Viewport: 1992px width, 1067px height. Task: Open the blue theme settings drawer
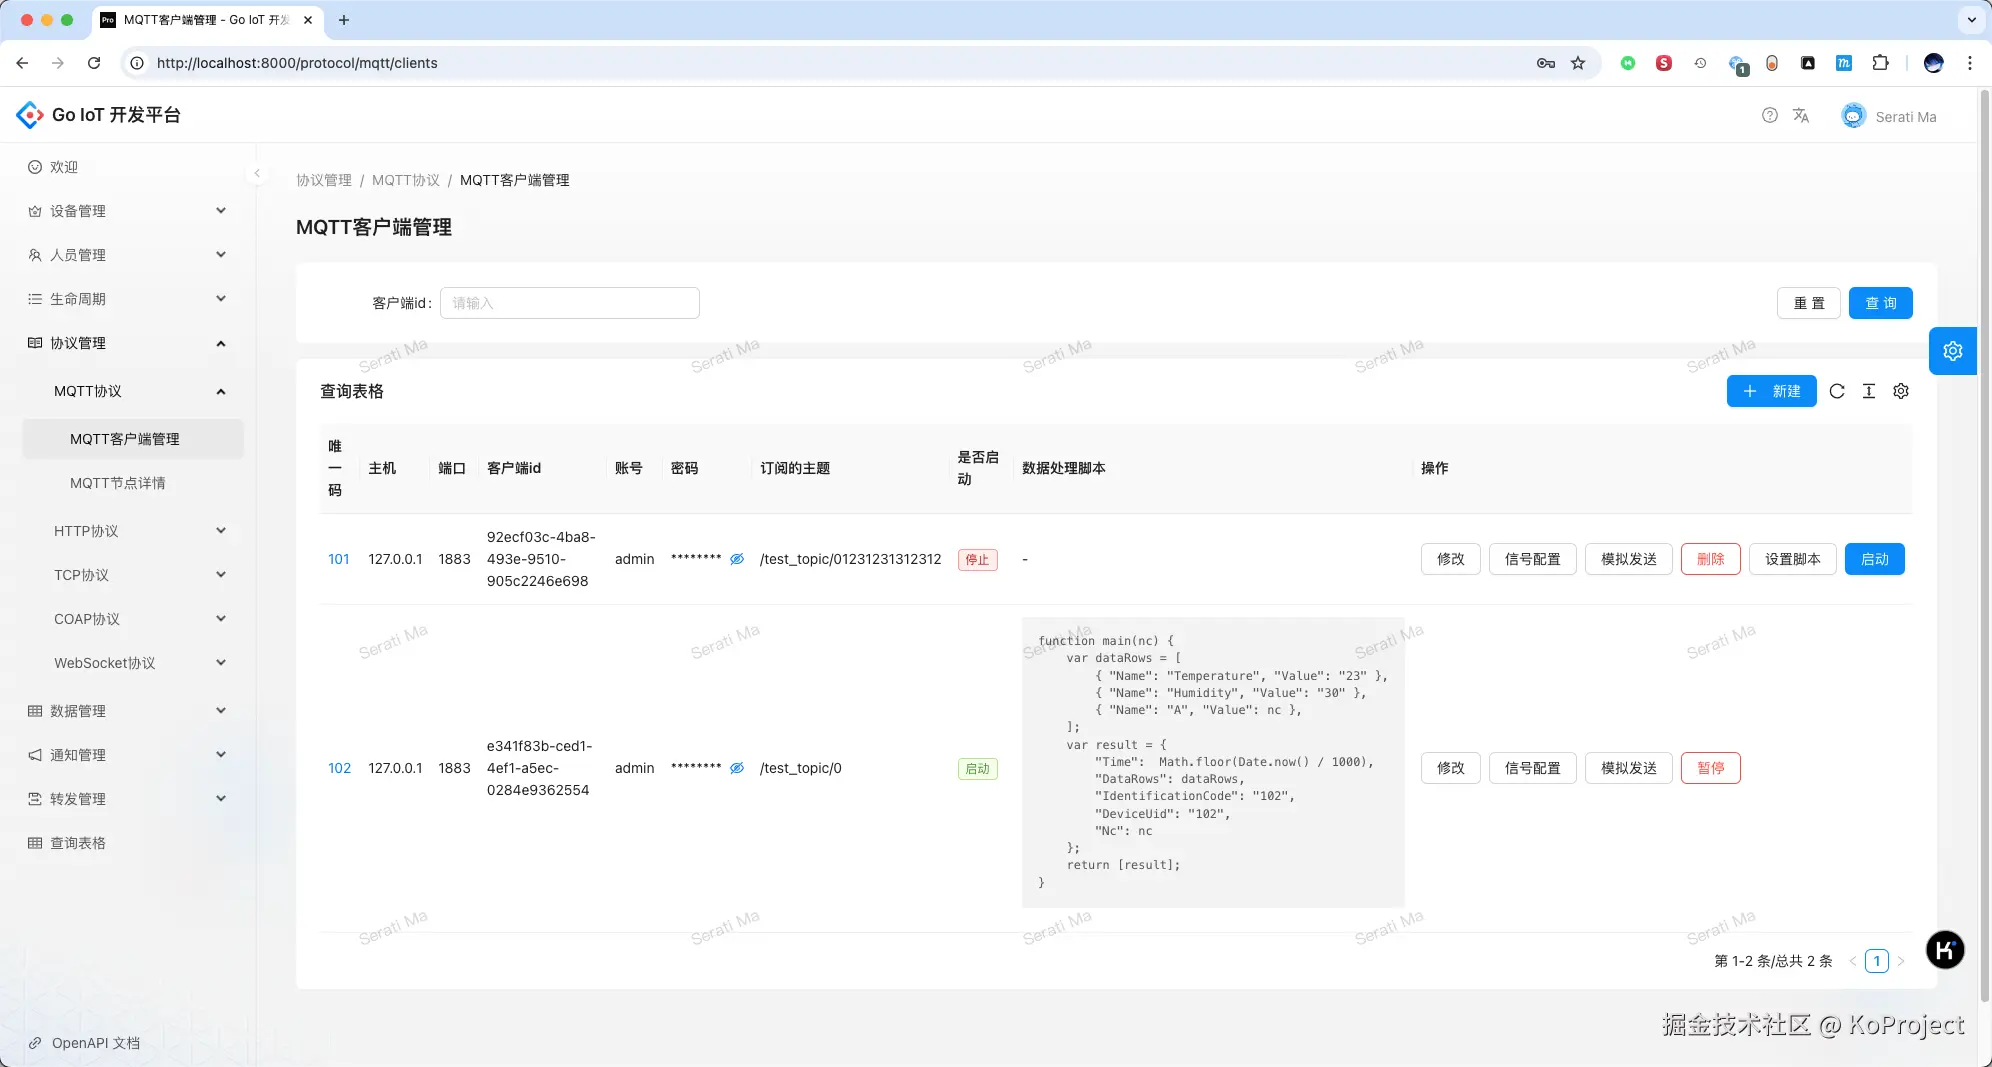point(1952,351)
